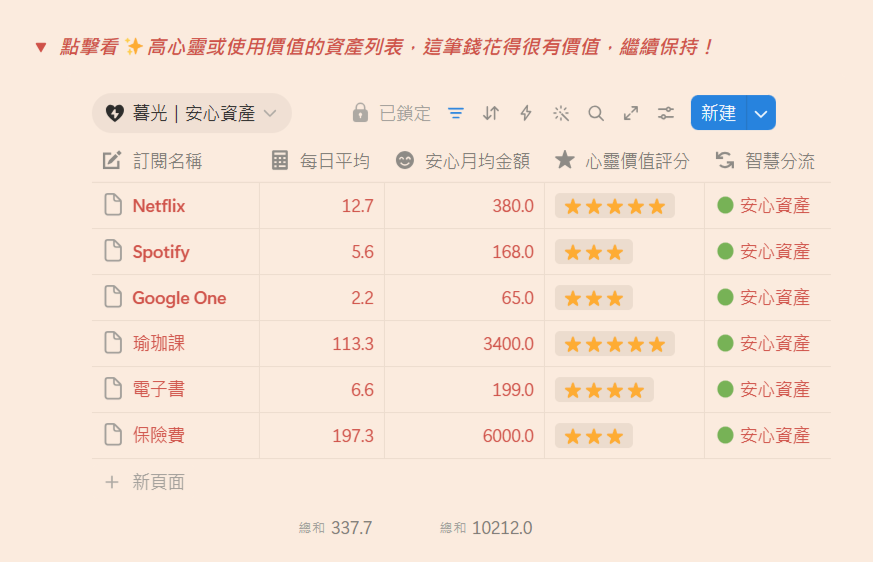Open the automations lightning icon
Screen dimensions: 873x562
tap(526, 113)
